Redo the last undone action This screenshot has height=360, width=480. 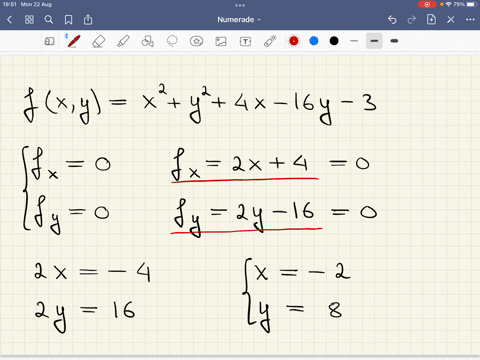point(412,20)
